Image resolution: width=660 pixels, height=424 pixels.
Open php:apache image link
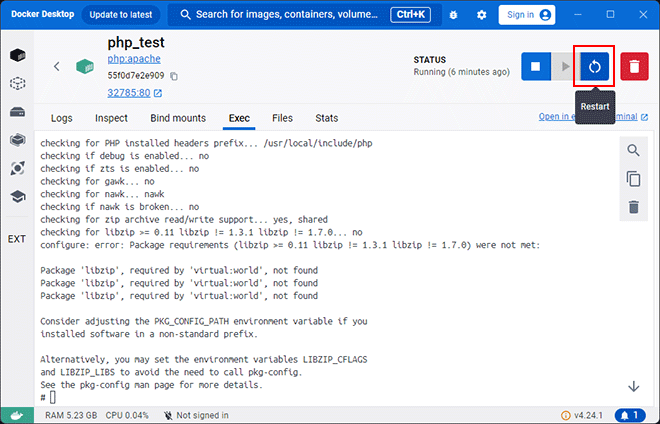click(x=134, y=59)
